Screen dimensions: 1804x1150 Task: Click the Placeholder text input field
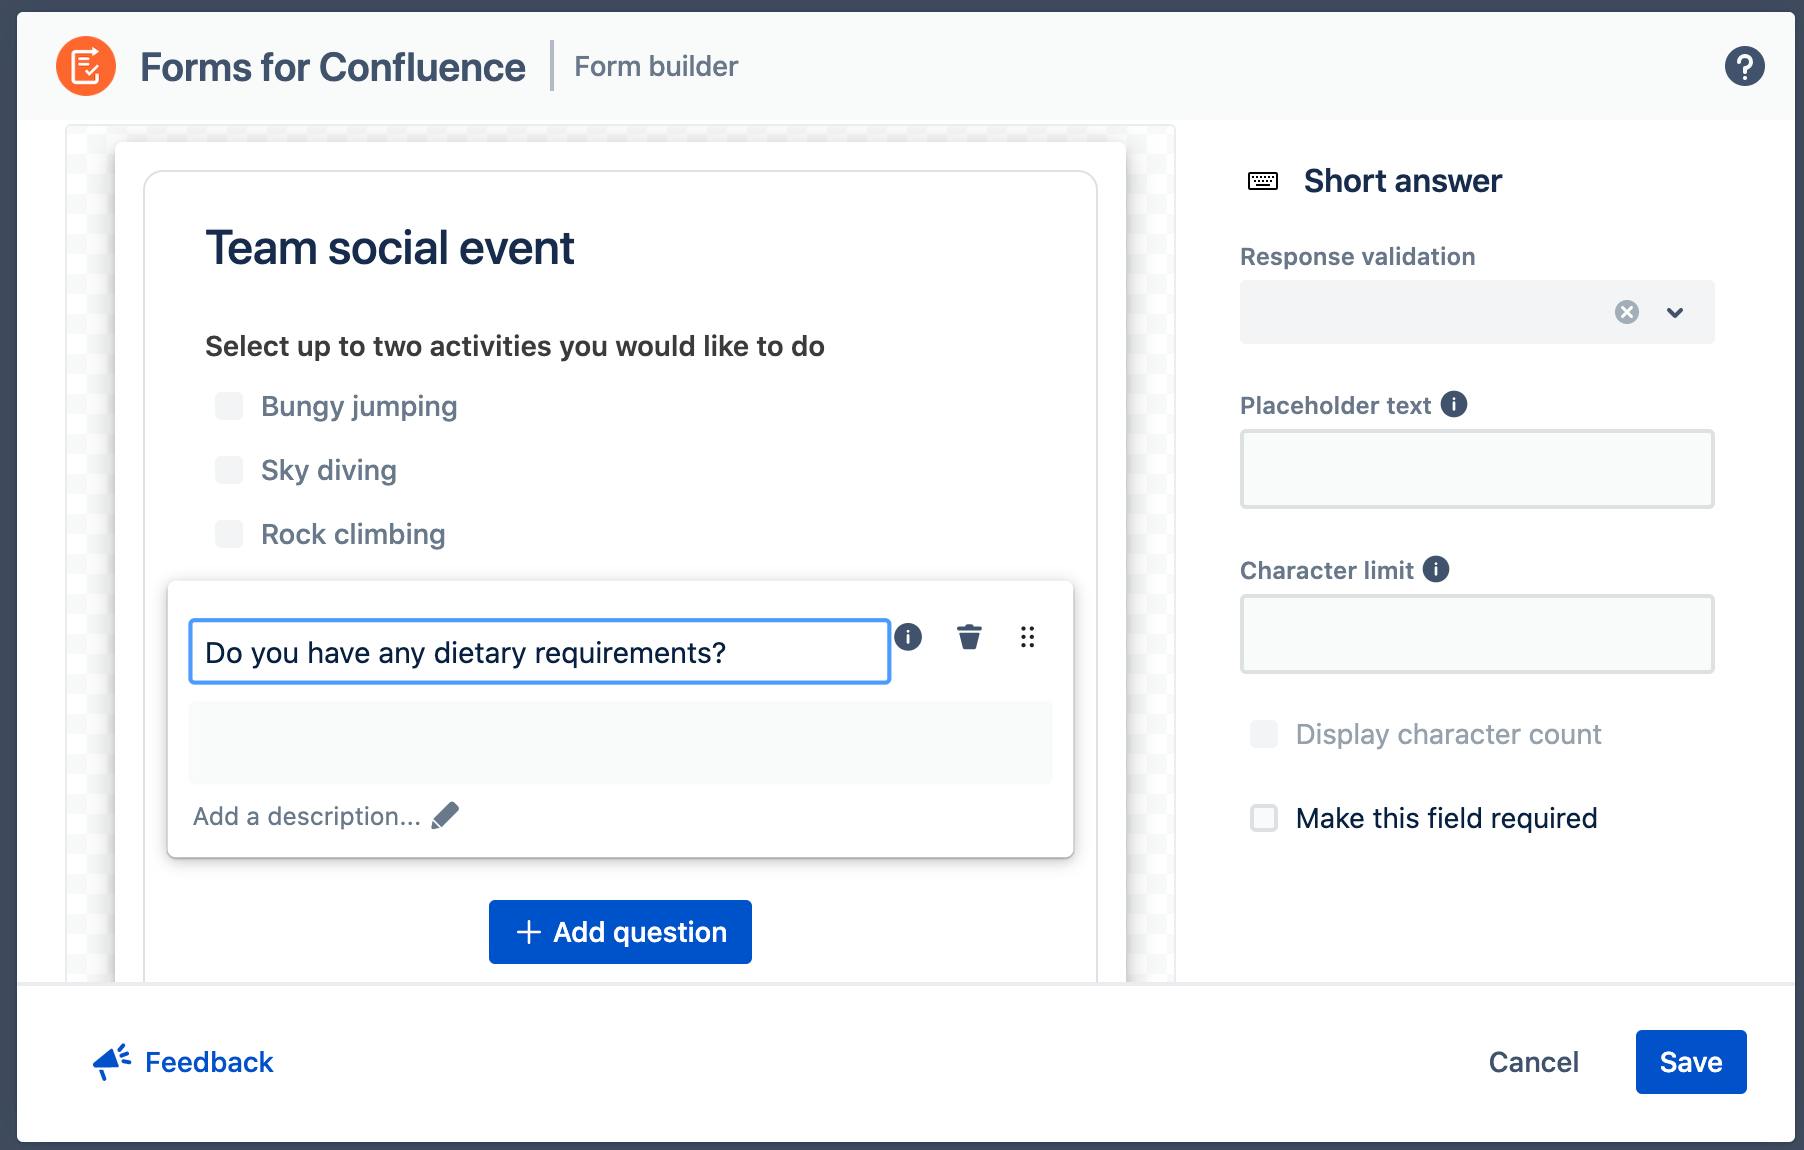pos(1475,468)
